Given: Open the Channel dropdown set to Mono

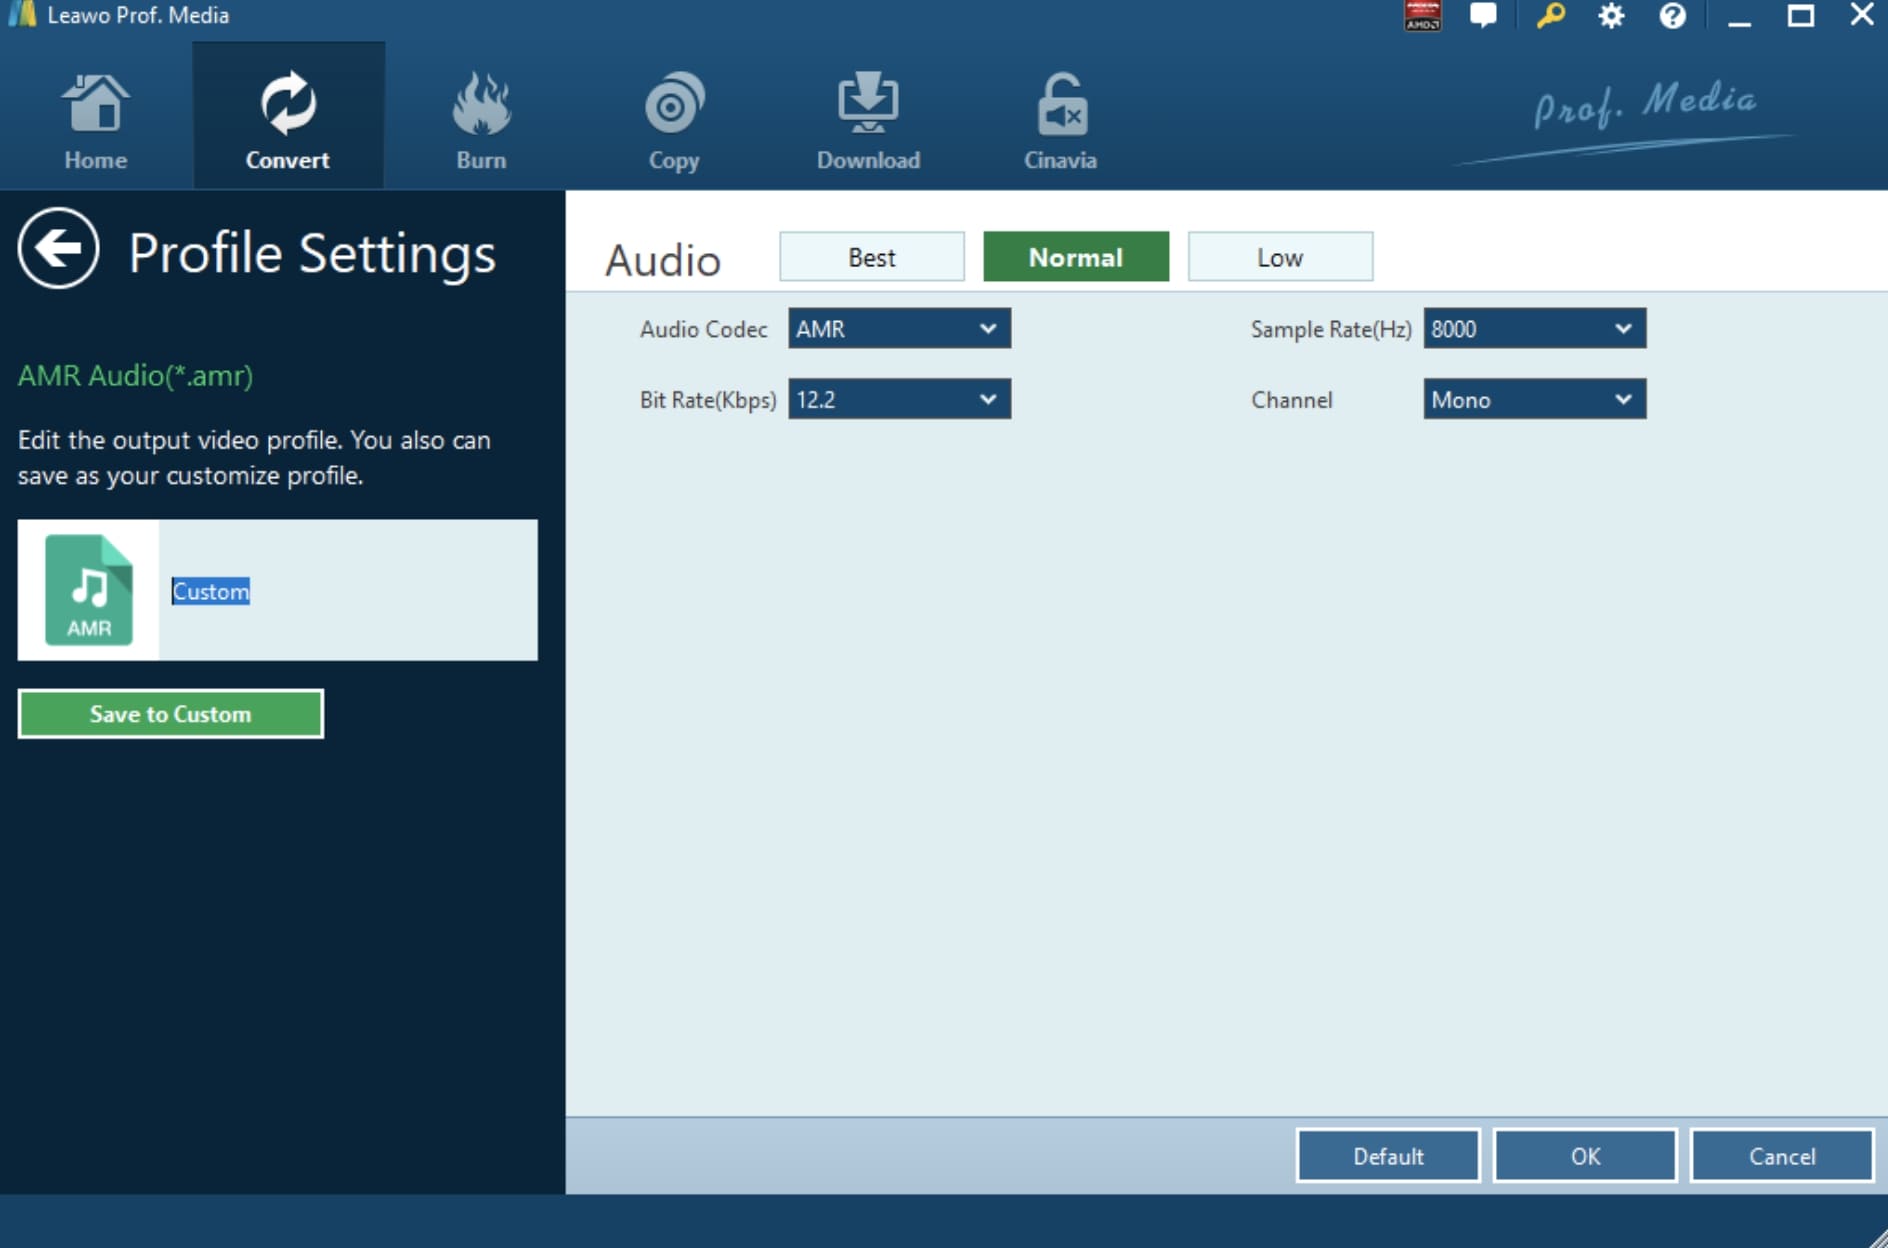Looking at the screenshot, I should coord(1534,400).
